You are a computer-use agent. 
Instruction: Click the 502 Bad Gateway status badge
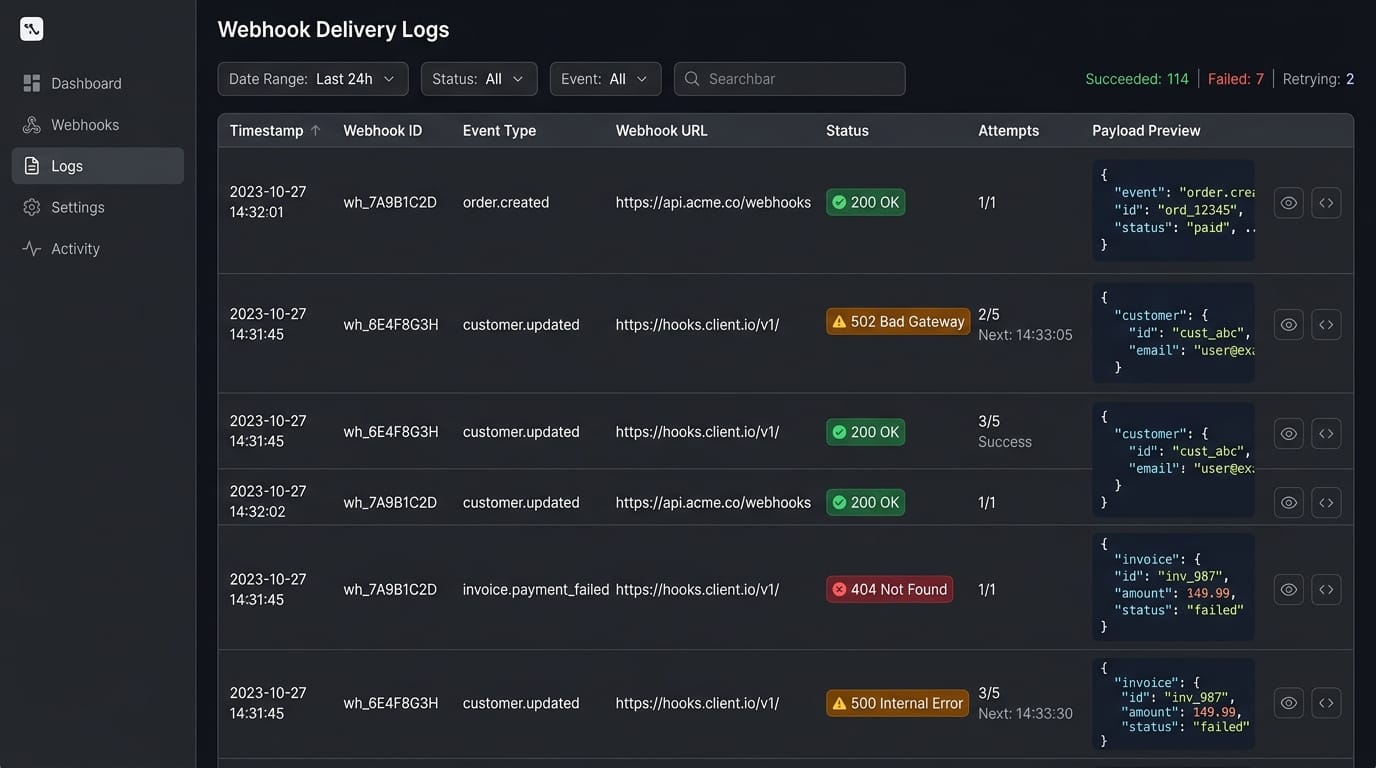(x=898, y=322)
